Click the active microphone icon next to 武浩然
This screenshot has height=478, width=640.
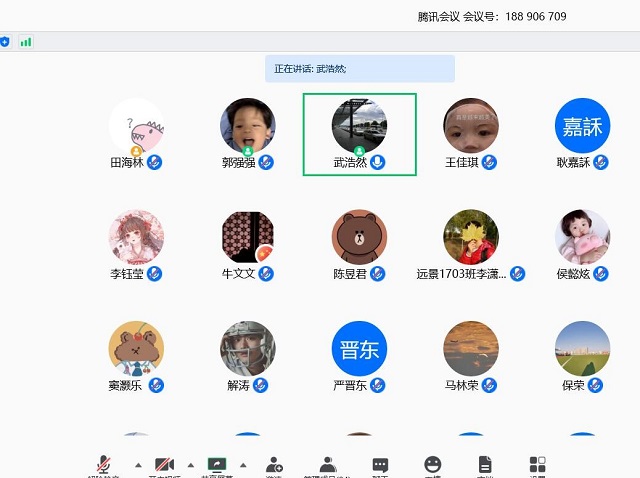378,162
